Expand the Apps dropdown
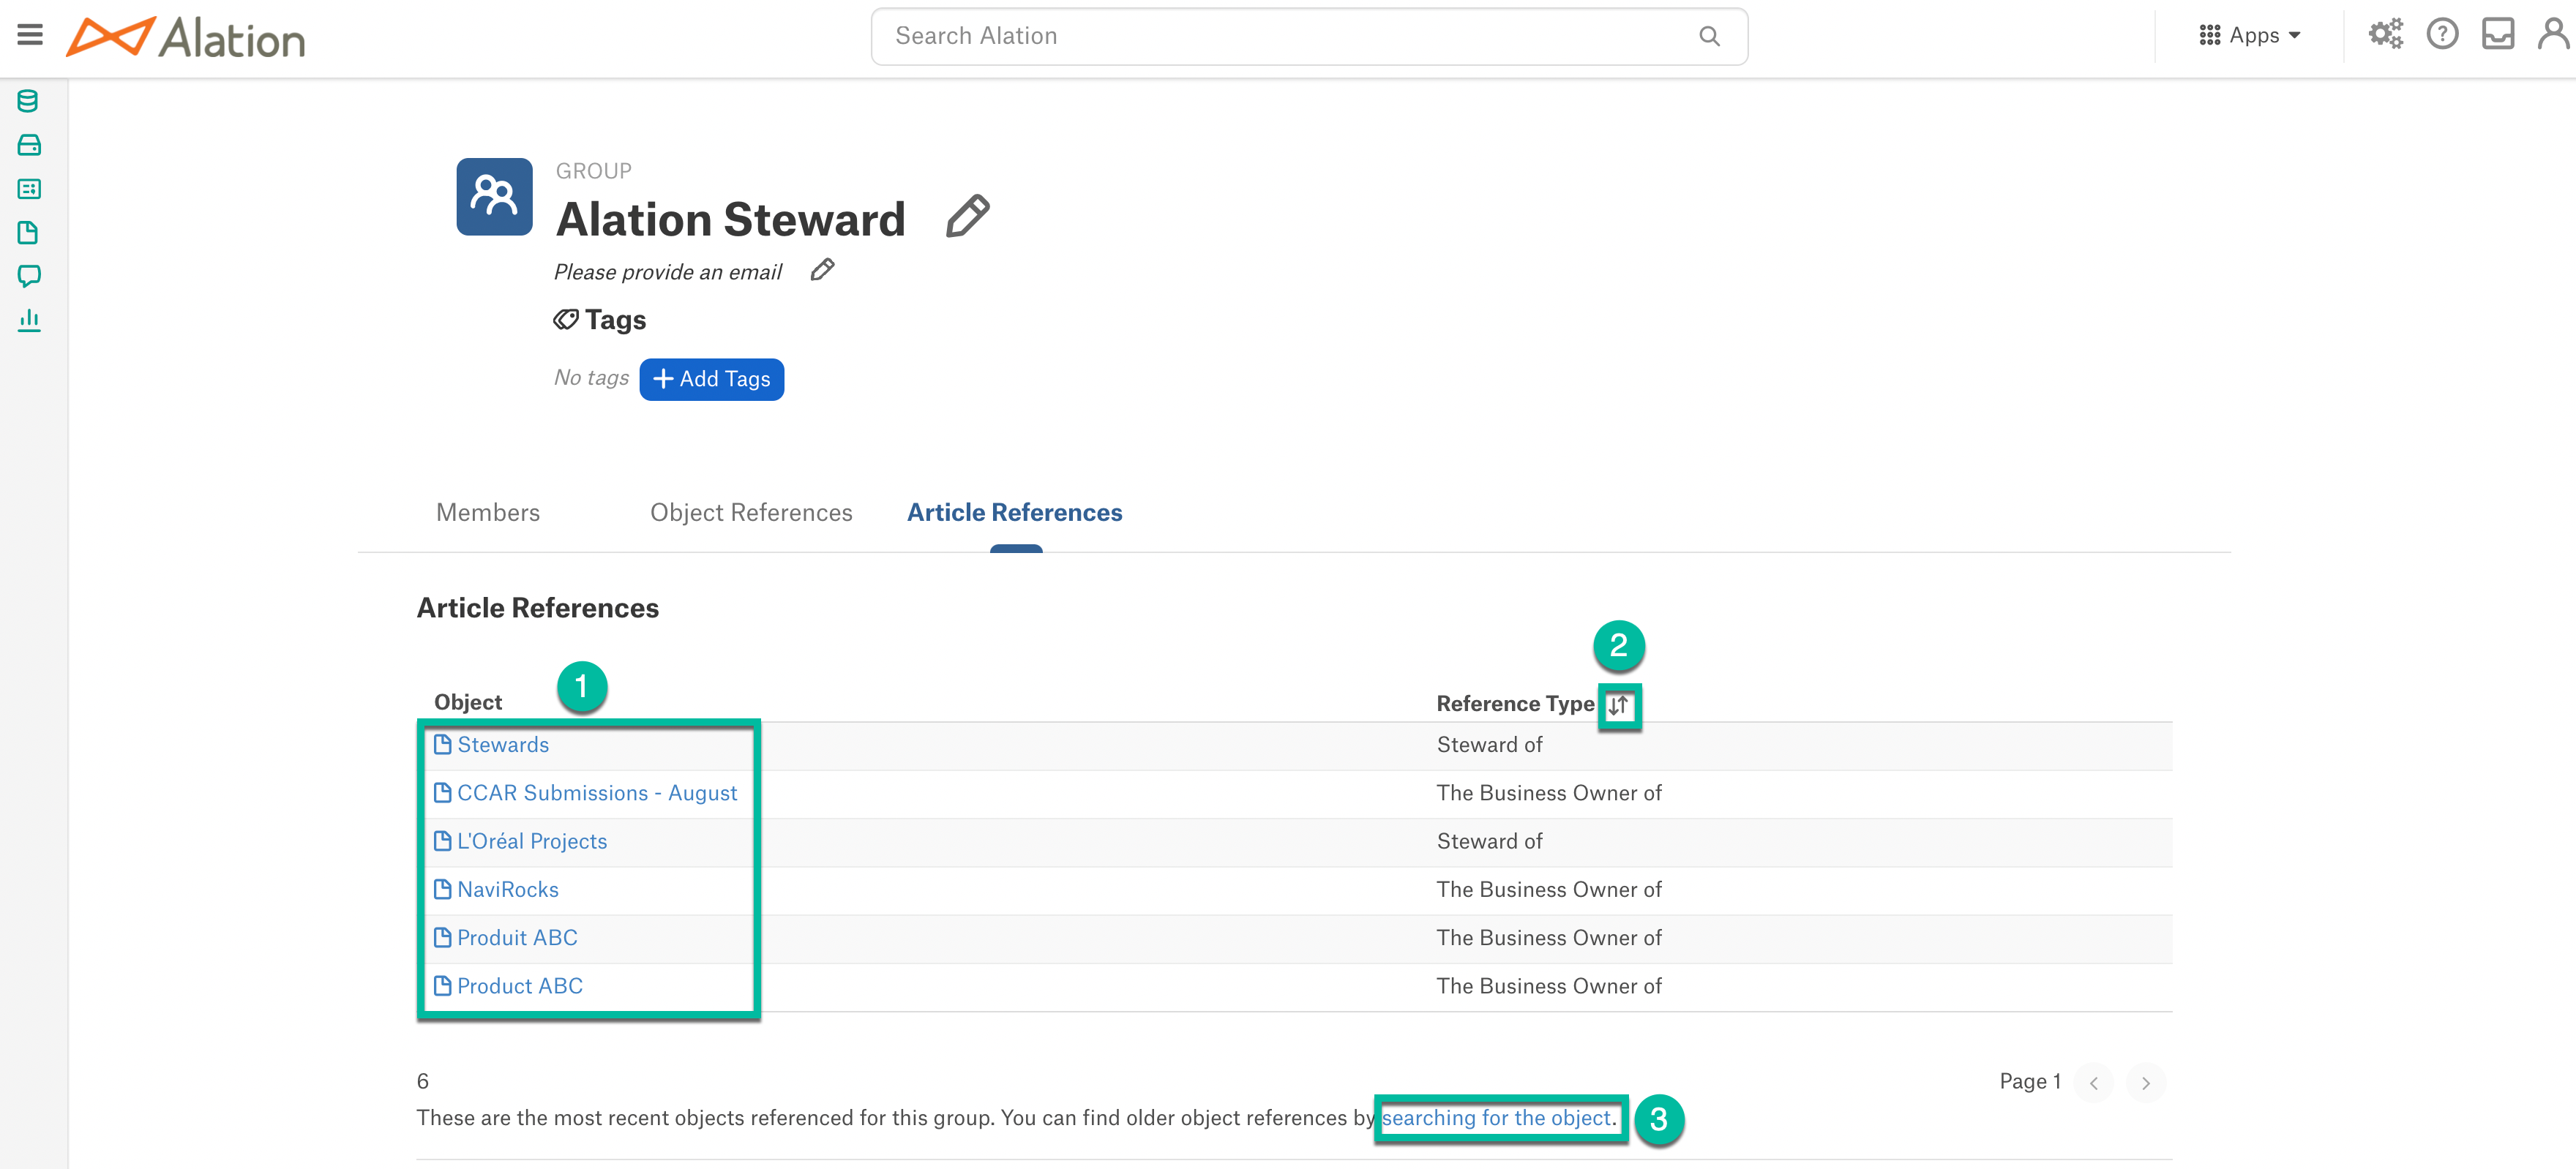This screenshot has height=1169, width=2576. pyautogui.click(x=2250, y=35)
